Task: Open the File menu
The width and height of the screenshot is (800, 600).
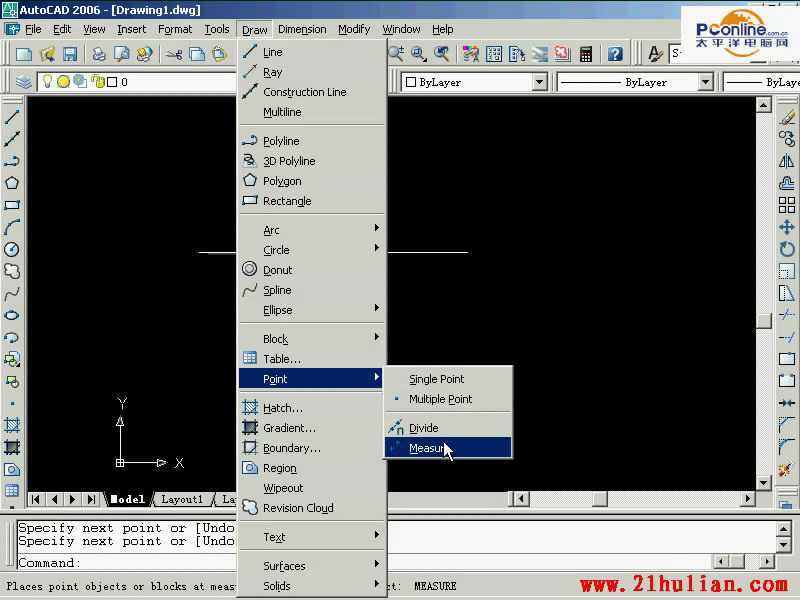Action: [x=33, y=30]
